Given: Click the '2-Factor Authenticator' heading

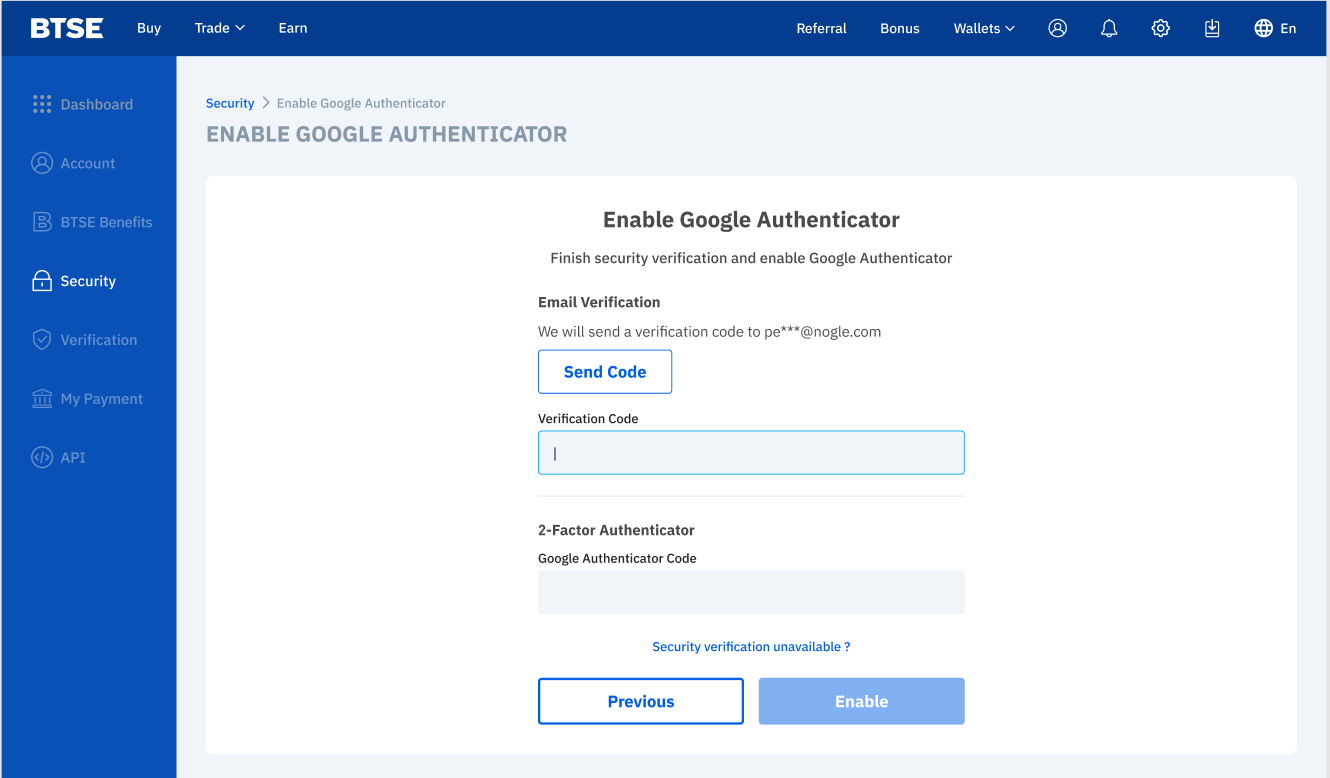Looking at the screenshot, I should (616, 530).
